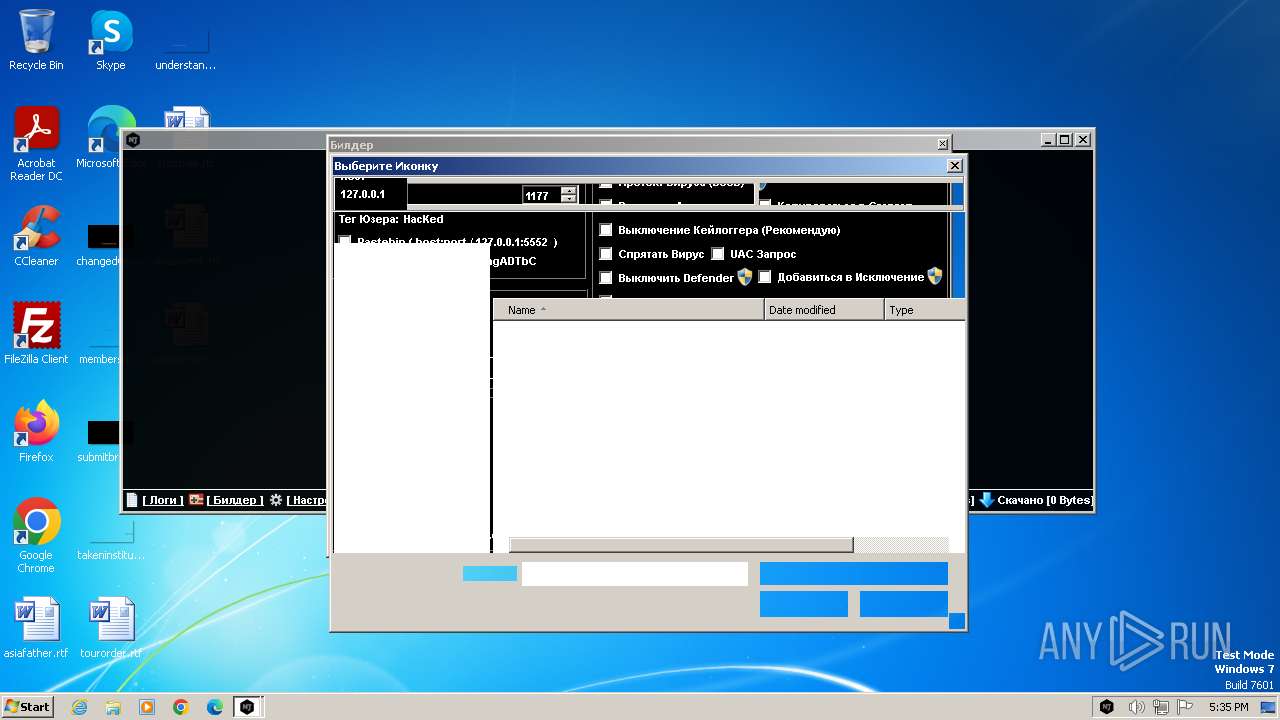Open Edge from the taskbar
1280x720 pixels.
[x=214, y=707]
